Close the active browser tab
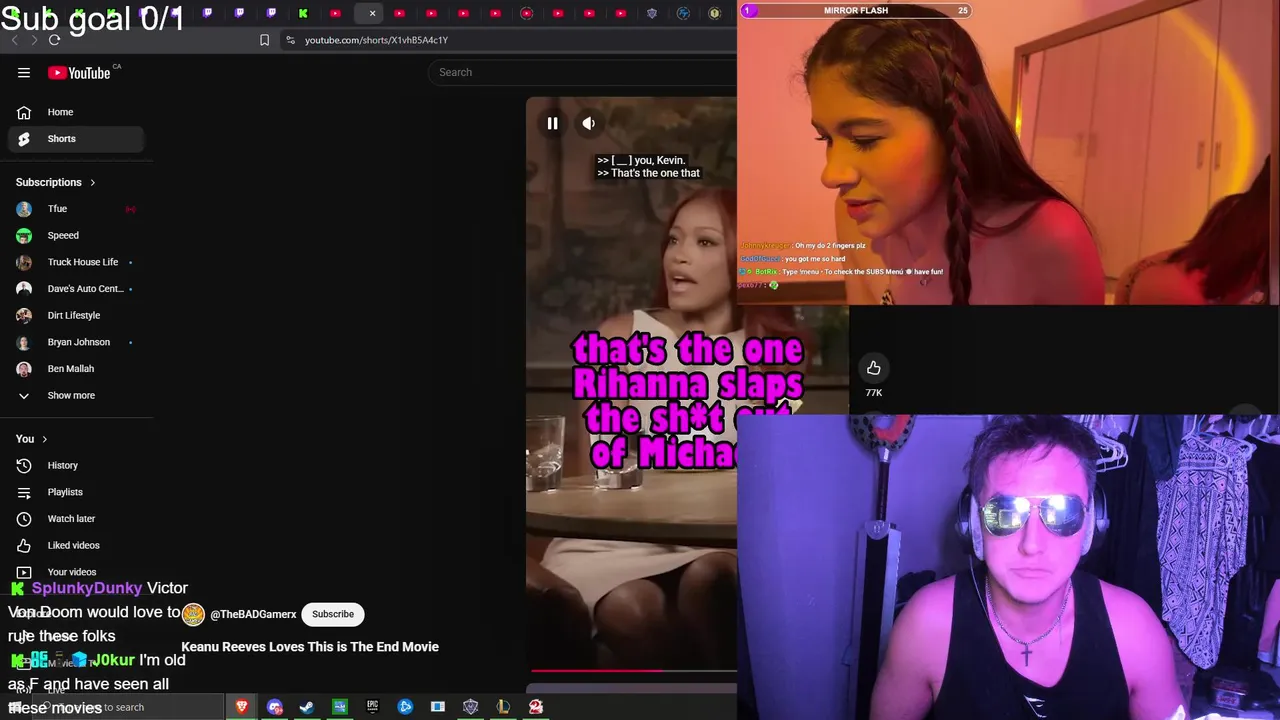Image resolution: width=1280 pixels, height=720 pixels. [372, 13]
